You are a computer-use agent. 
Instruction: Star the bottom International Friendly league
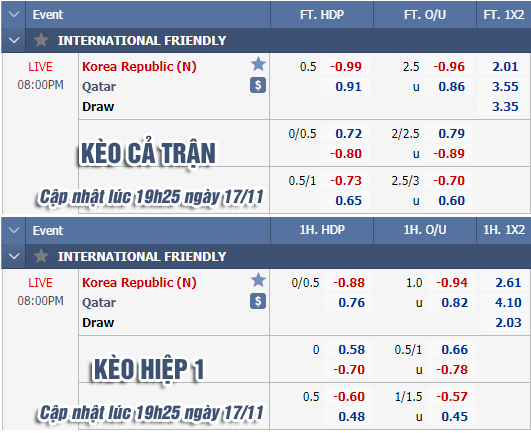tap(41, 256)
